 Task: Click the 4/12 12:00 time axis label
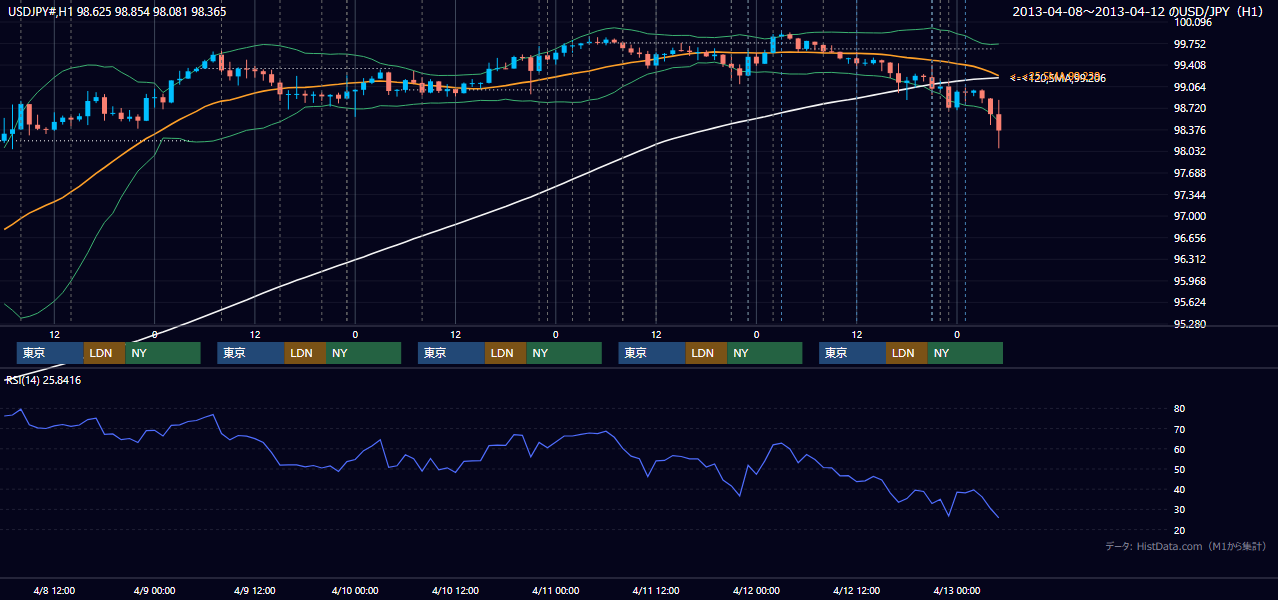pos(856,590)
